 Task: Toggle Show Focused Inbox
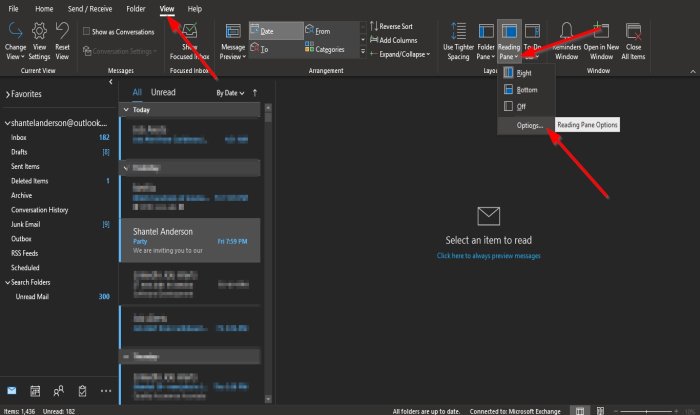pyautogui.click(x=189, y=41)
